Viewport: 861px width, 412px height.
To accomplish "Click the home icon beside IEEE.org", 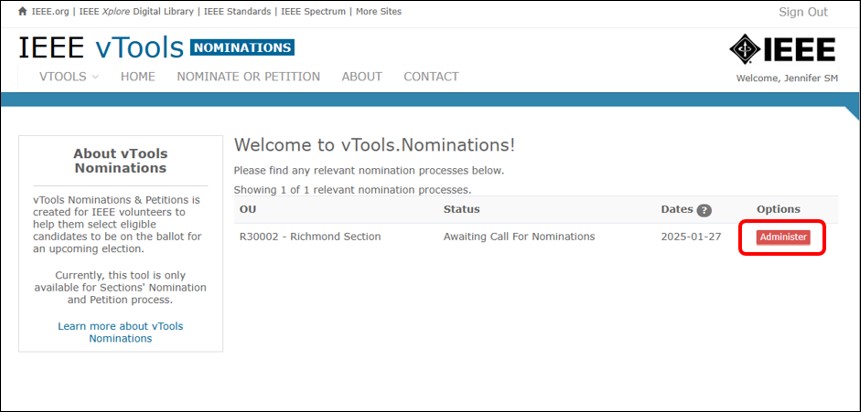I will coord(23,12).
